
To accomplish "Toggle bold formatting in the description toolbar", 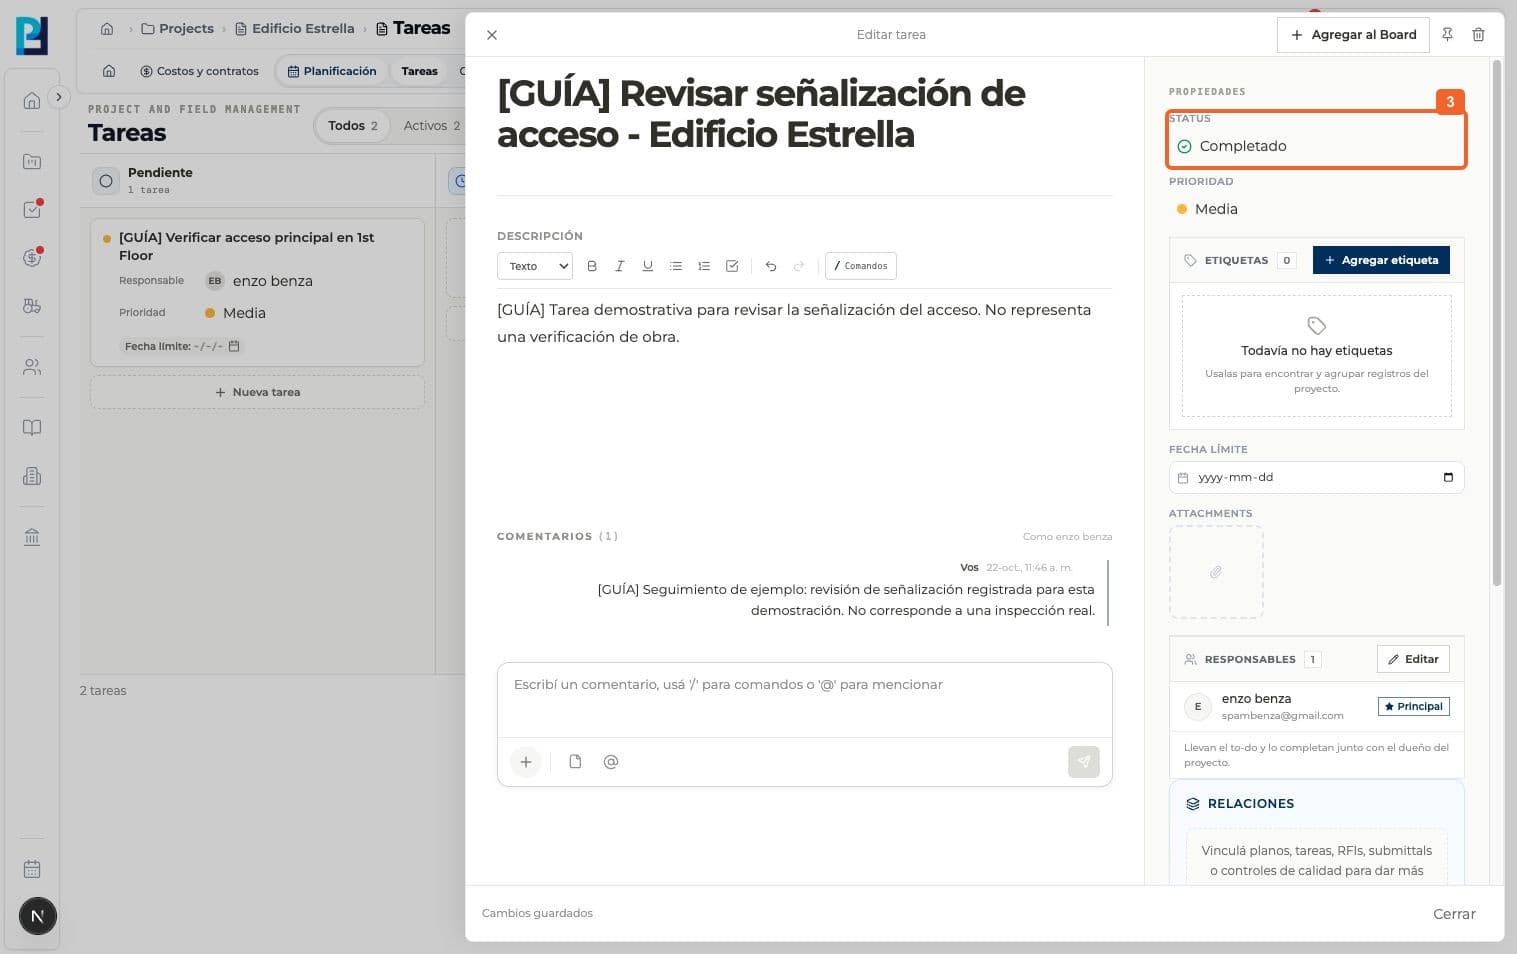I will pyautogui.click(x=592, y=266).
